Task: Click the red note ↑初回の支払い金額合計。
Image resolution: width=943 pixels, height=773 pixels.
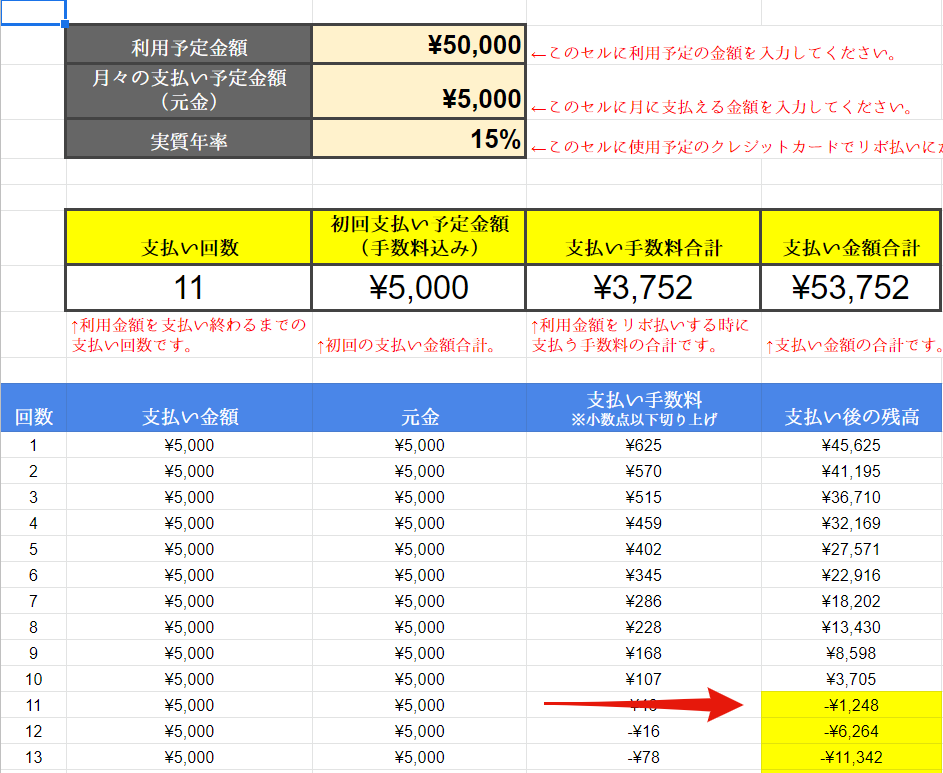Action: [x=406, y=345]
